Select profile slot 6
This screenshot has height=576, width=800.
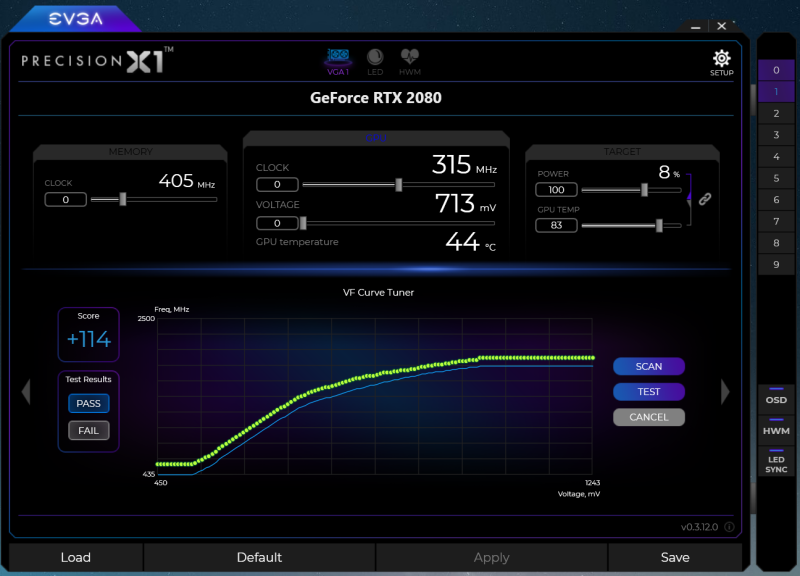coord(776,199)
